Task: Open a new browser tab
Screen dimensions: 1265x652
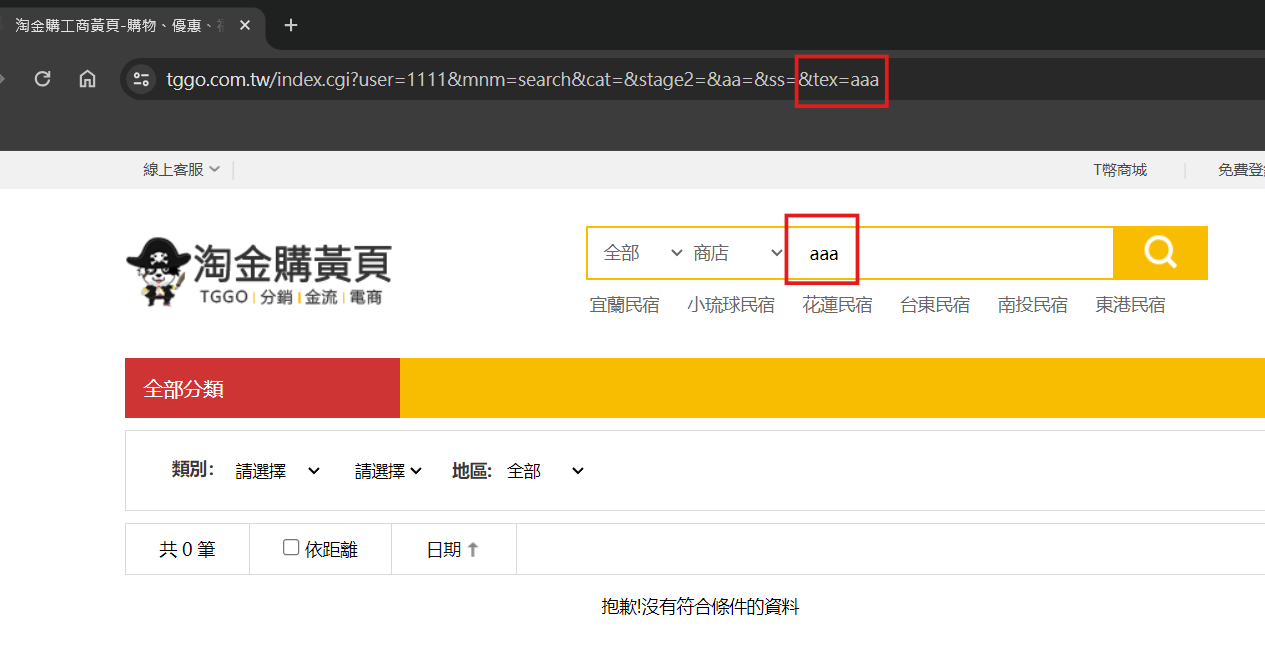Action: click(291, 25)
